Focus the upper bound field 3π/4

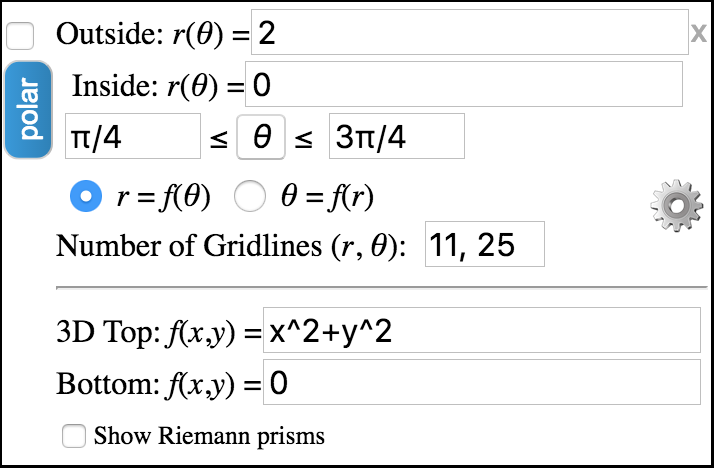397,136
